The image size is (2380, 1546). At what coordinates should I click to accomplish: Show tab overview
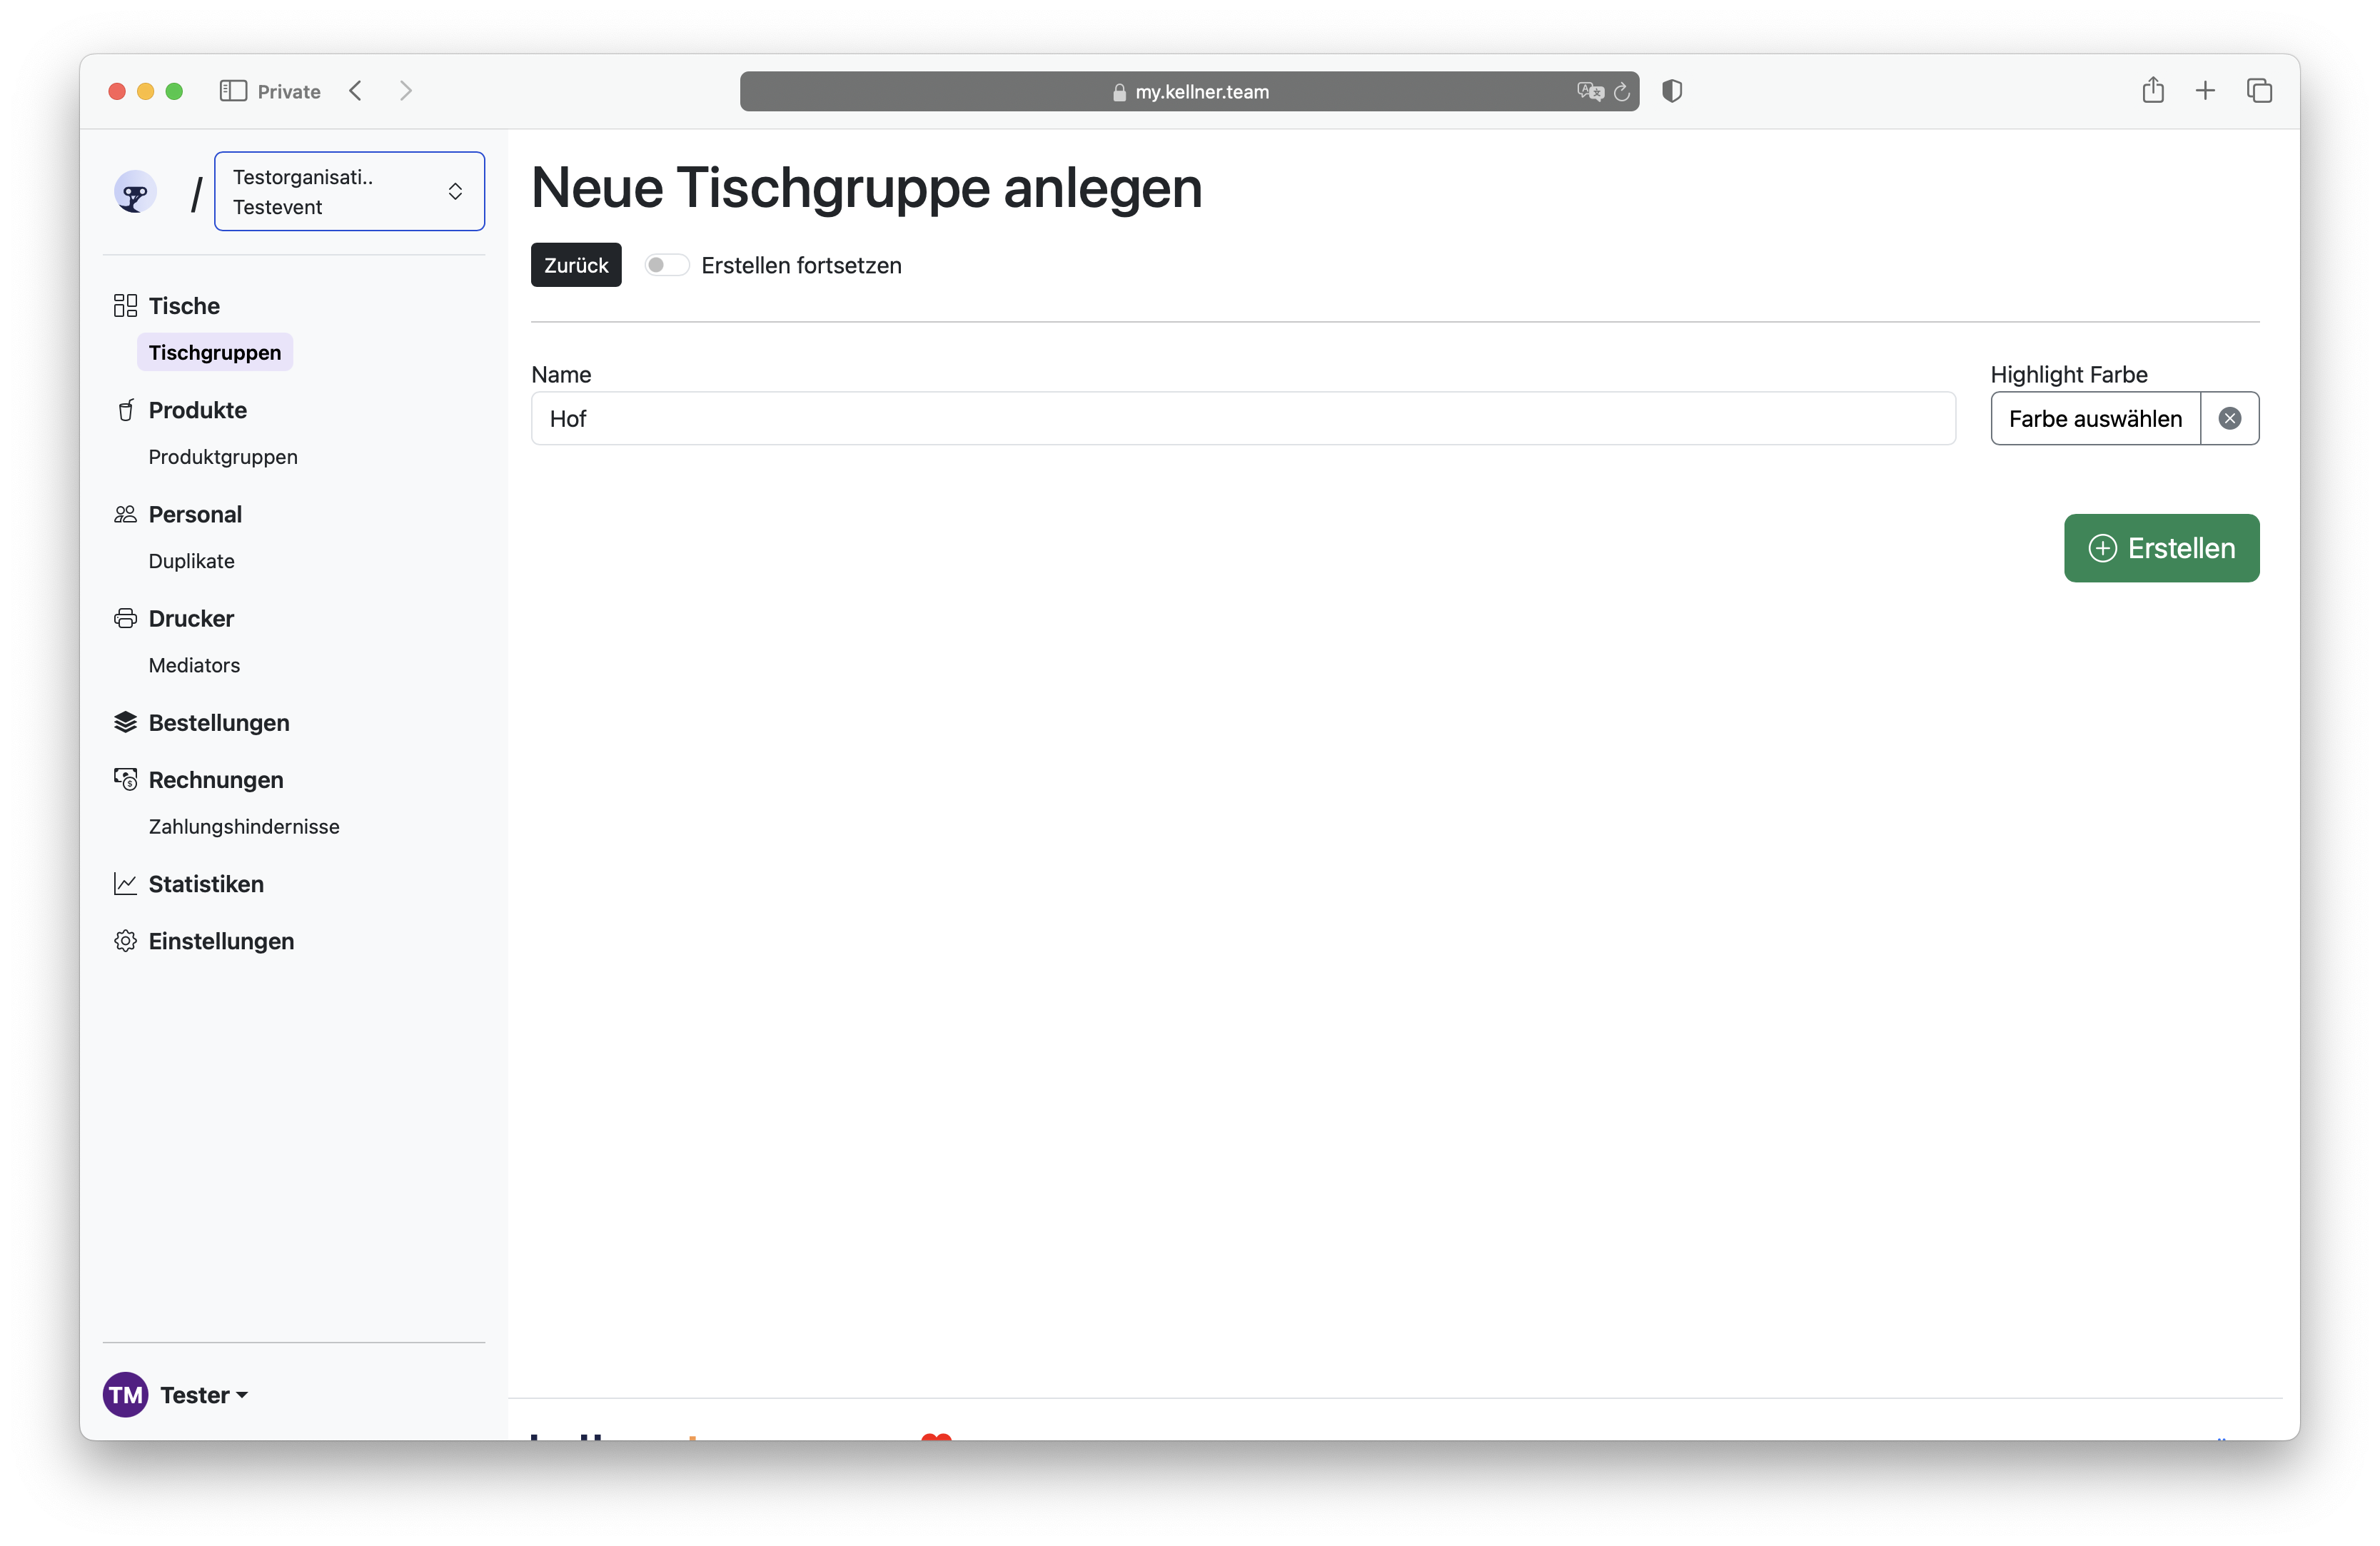click(x=2259, y=91)
